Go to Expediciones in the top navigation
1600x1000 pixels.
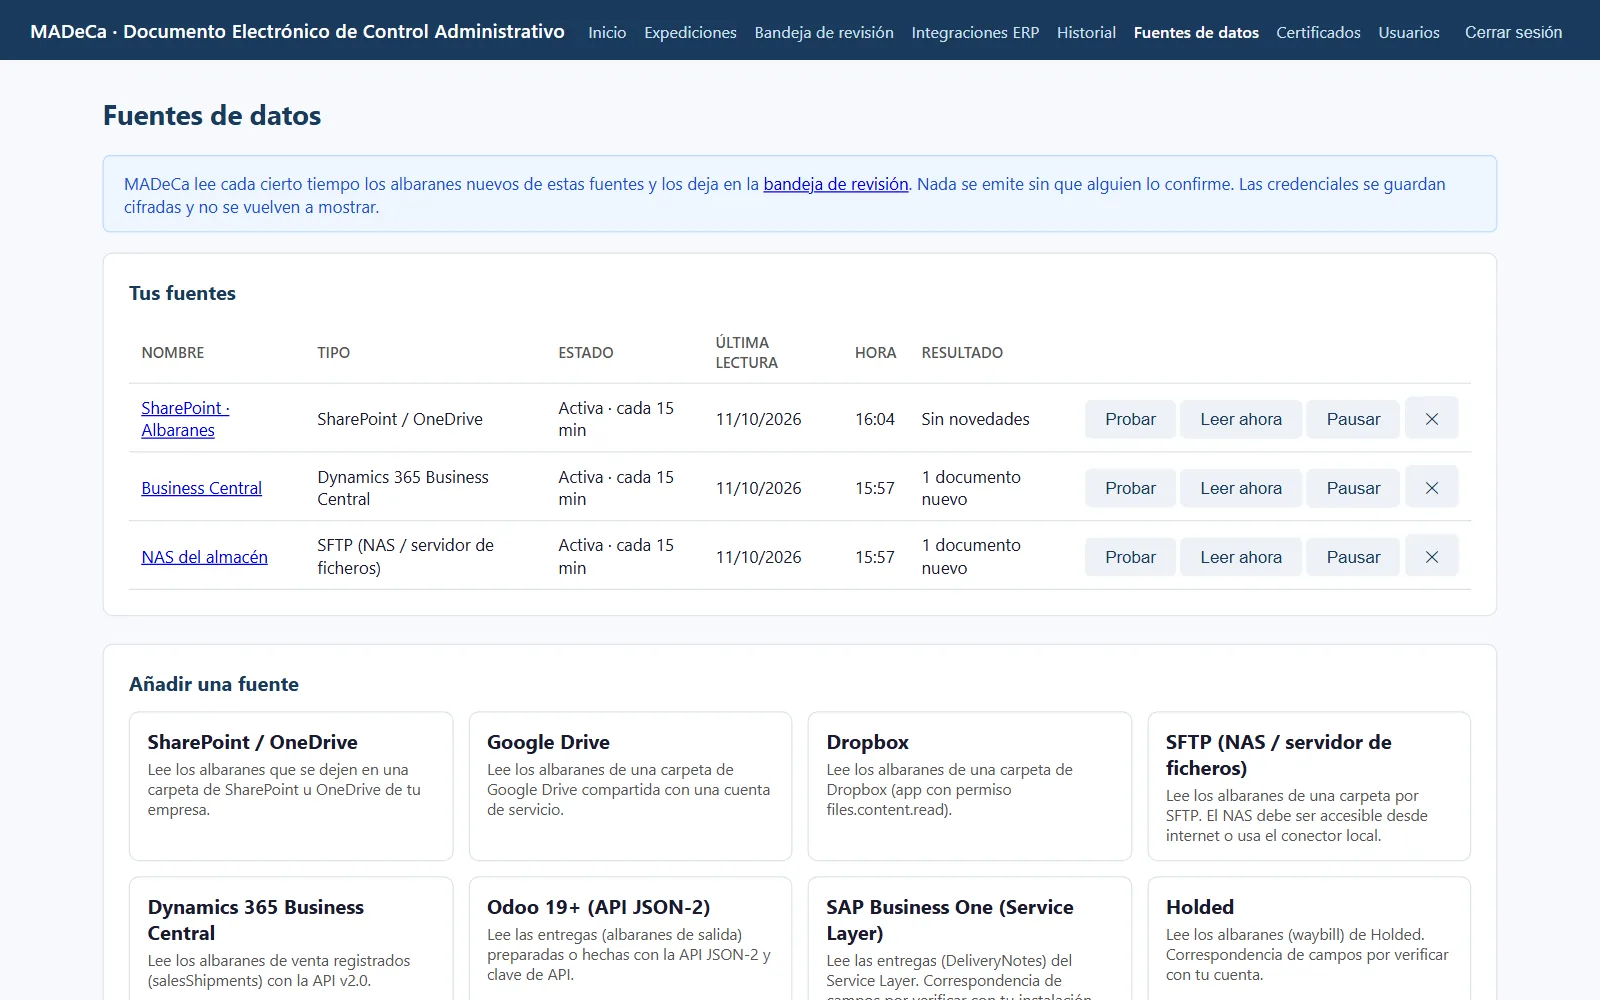coord(690,32)
